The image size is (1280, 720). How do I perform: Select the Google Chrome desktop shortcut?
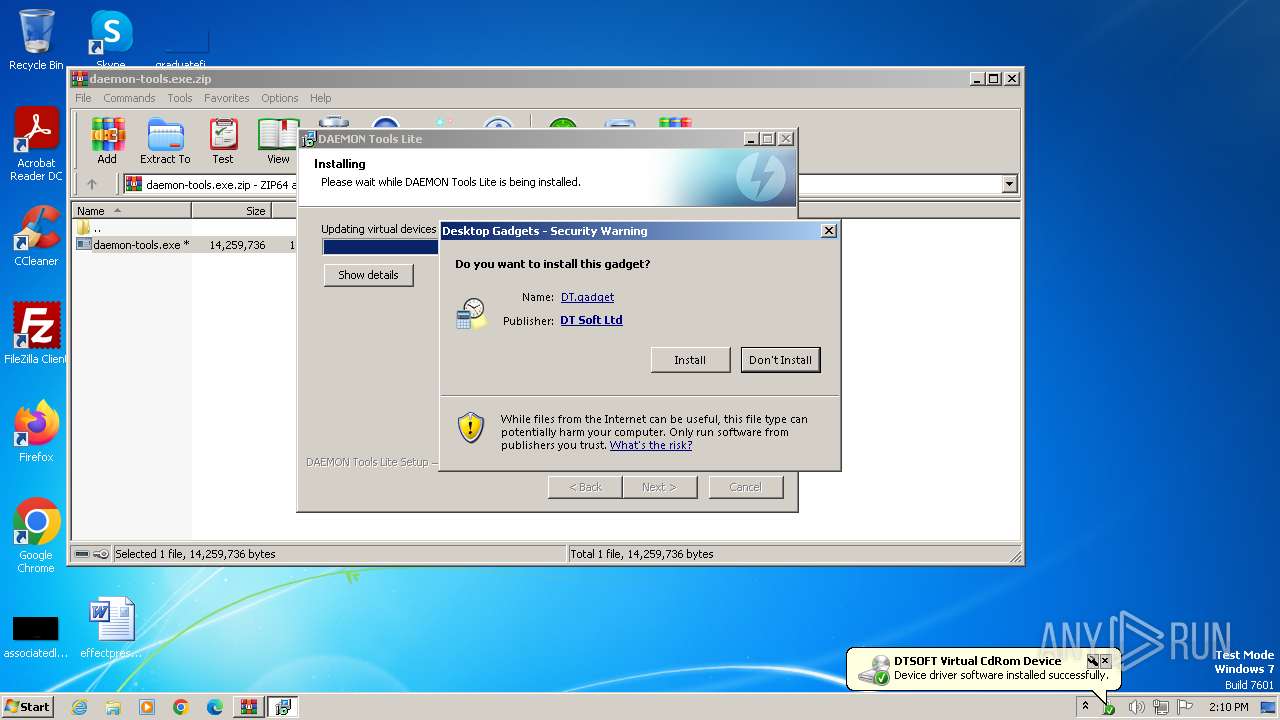point(36,536)
